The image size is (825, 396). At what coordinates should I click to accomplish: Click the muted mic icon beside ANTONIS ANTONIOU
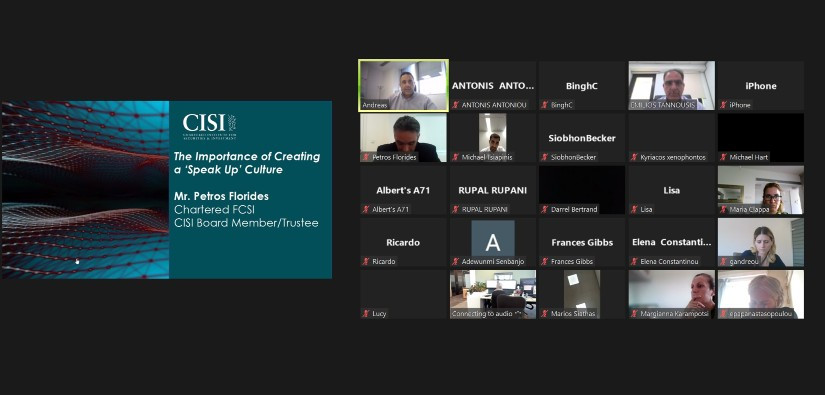[456, 105]
